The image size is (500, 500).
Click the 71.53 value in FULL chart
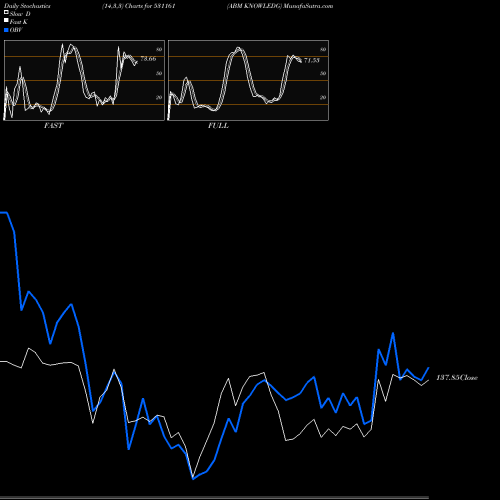click(x=312, y=60)
